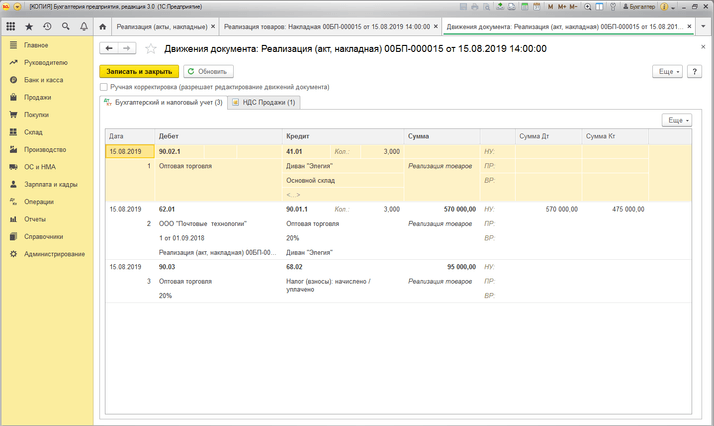Screen dimensions: 714x426
Task: Open Help with the question mark button
Action: 695,72
